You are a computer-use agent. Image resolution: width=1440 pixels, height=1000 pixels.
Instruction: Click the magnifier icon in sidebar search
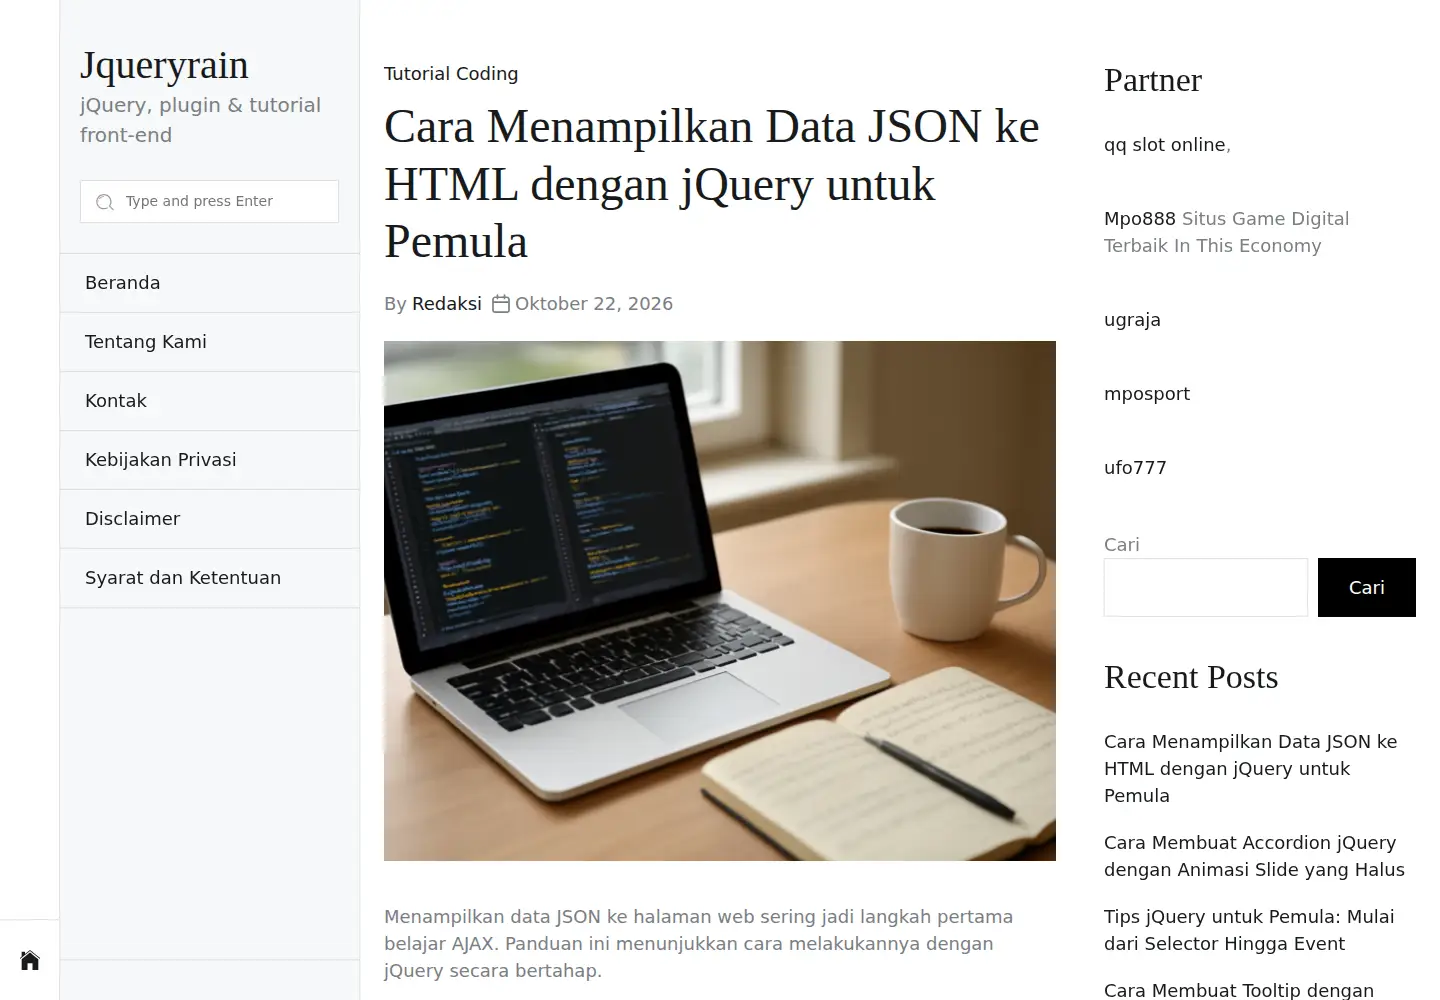tap(104, 202)
